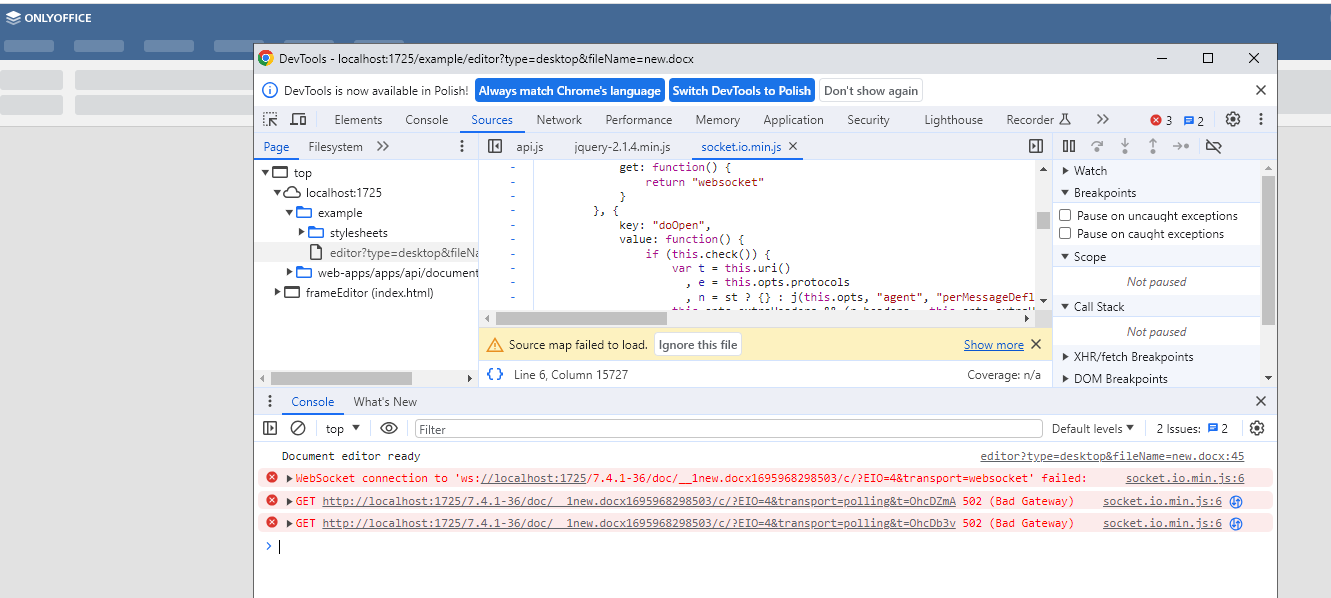Image resolution: width=1331 pixels, height=598 pixels.
Task: Click the pause script execution icon
Action: pyautogui.click(x=1069, y=146)
